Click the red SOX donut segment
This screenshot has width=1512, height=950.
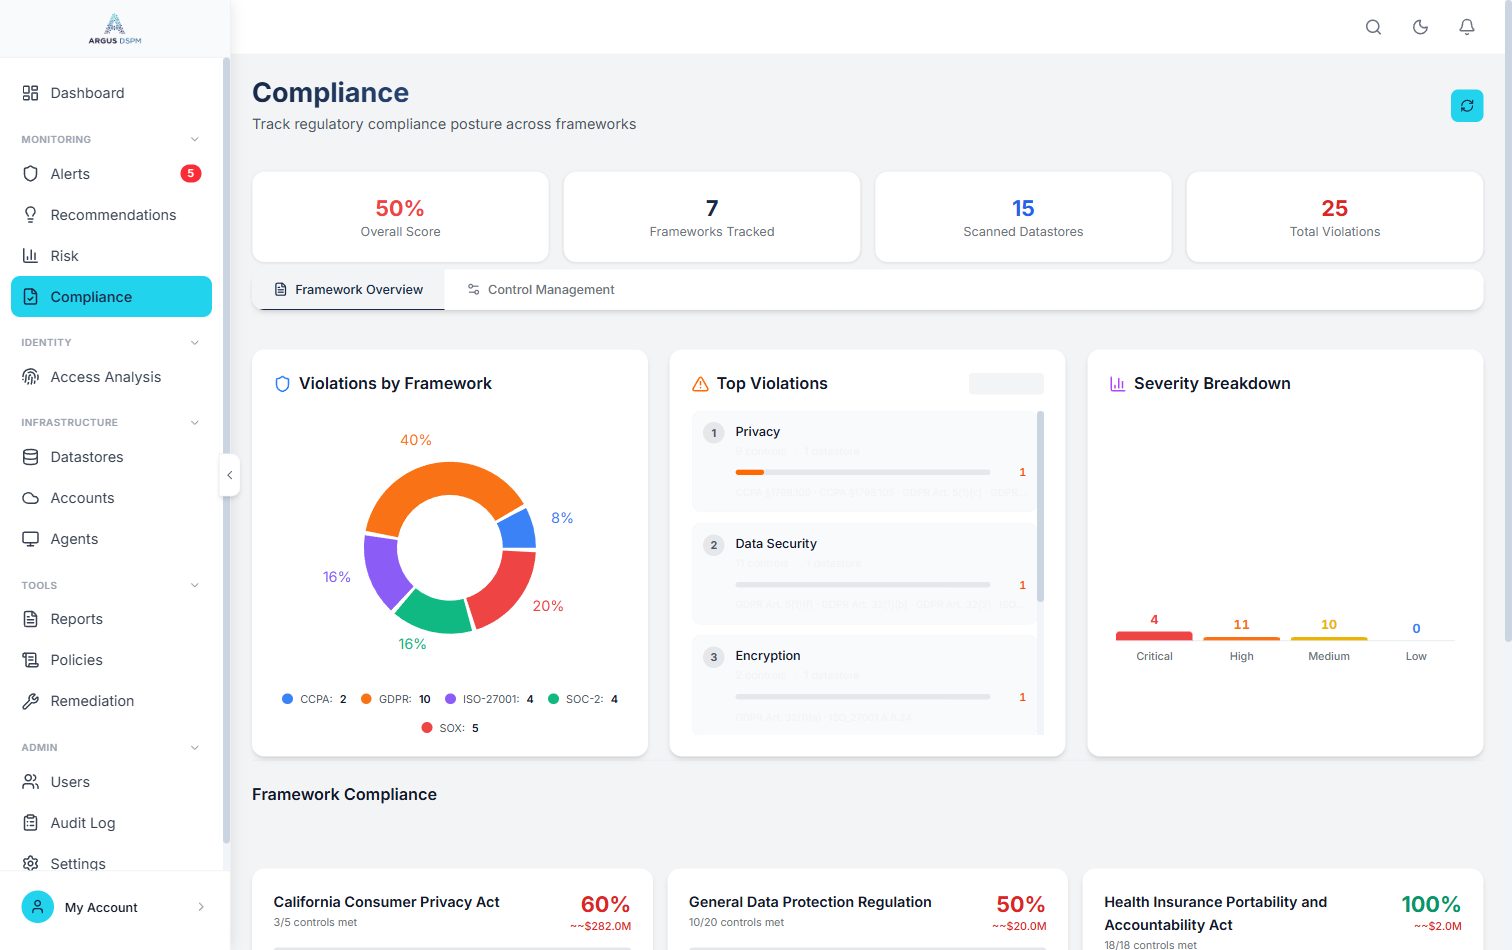click(505, 590)
